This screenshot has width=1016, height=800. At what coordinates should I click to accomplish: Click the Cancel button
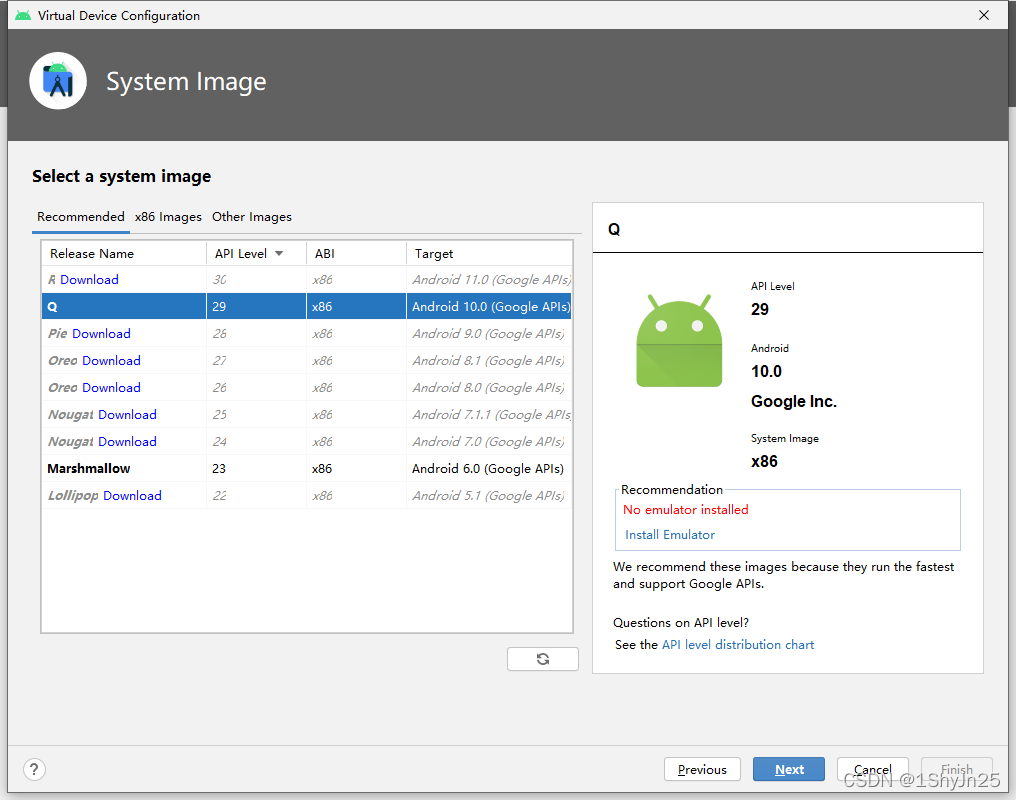872,770
